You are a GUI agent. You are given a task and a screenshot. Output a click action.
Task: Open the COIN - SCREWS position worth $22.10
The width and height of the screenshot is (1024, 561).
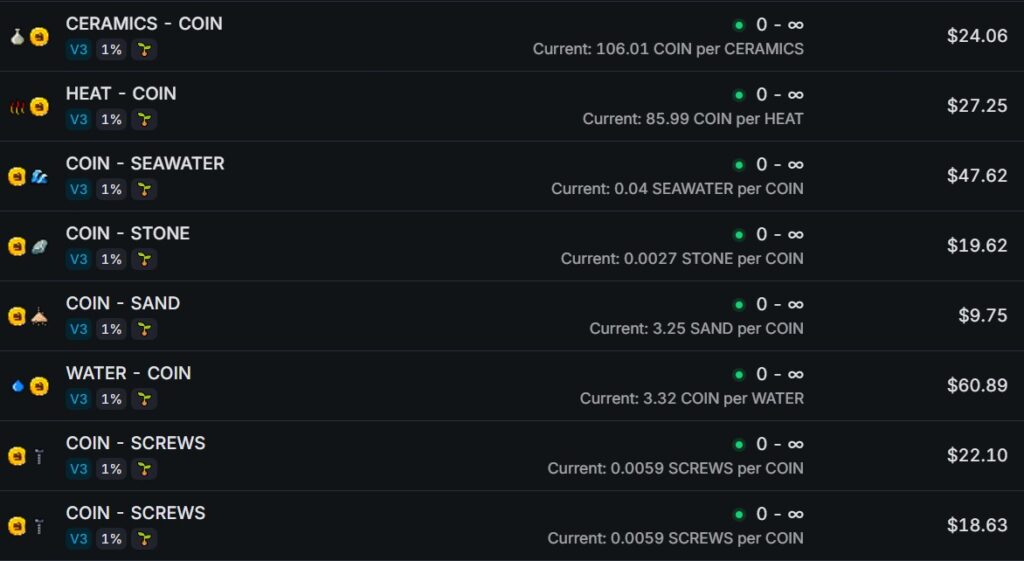point(136,443)
